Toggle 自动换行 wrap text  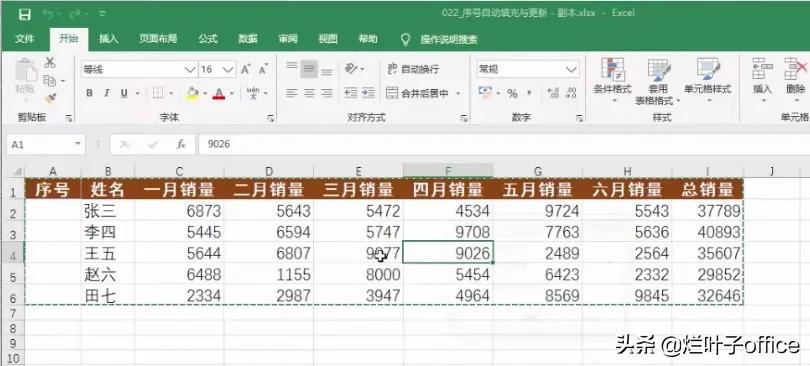pos(413,69)
